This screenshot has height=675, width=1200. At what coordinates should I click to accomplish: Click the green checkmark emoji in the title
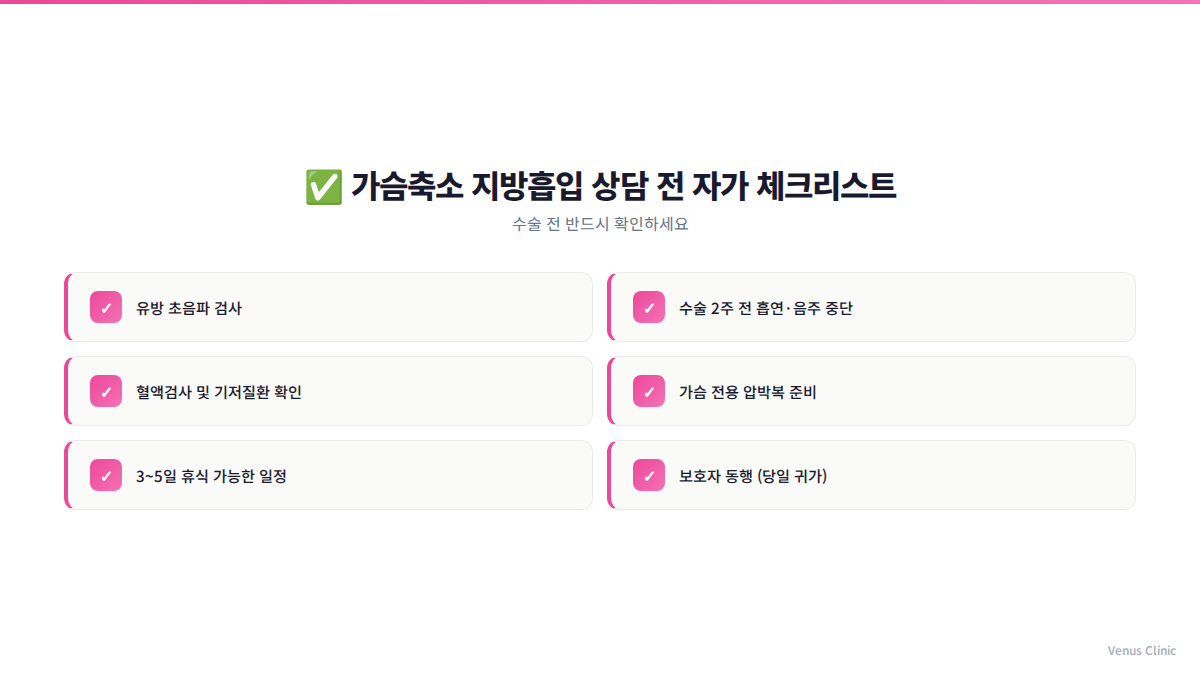[323, 187]
